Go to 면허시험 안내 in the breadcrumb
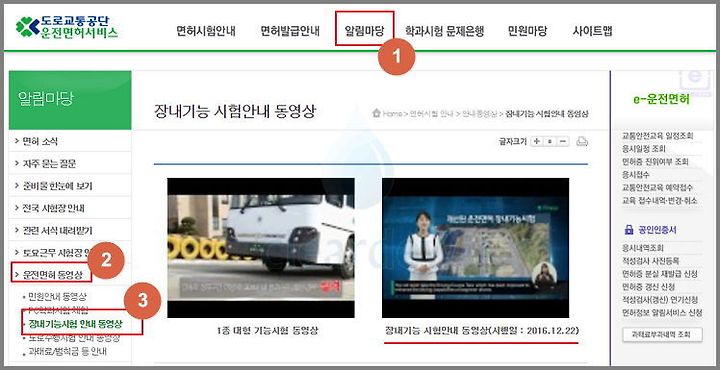This screenshot has height=370, width=720. click(431, 114)
